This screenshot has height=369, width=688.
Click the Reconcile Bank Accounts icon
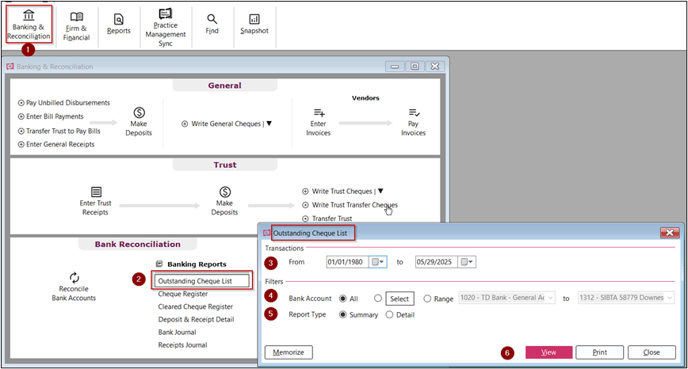click(74, 277)
